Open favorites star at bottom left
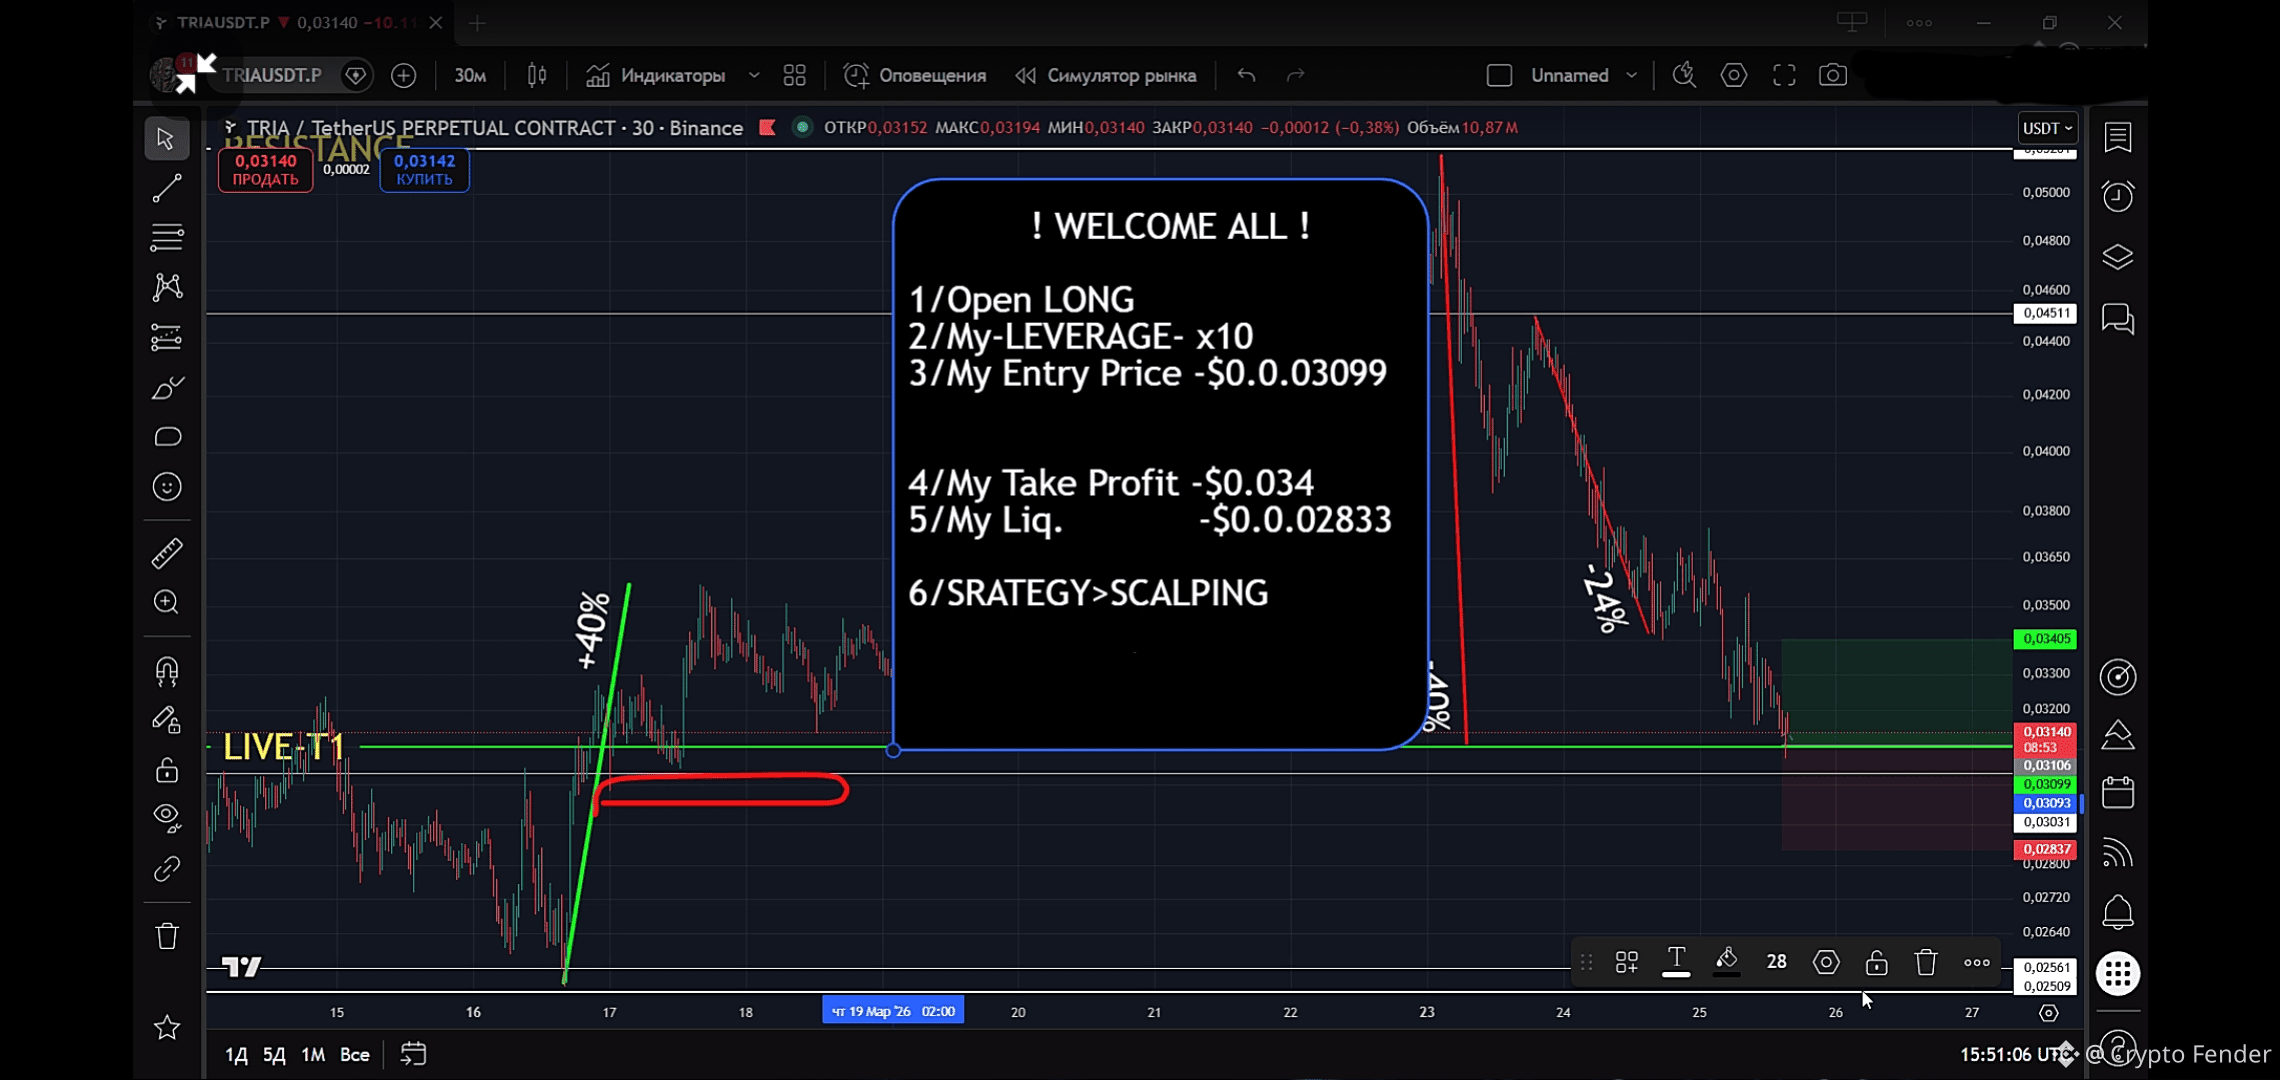2280x1080 pixels. 166,1027
